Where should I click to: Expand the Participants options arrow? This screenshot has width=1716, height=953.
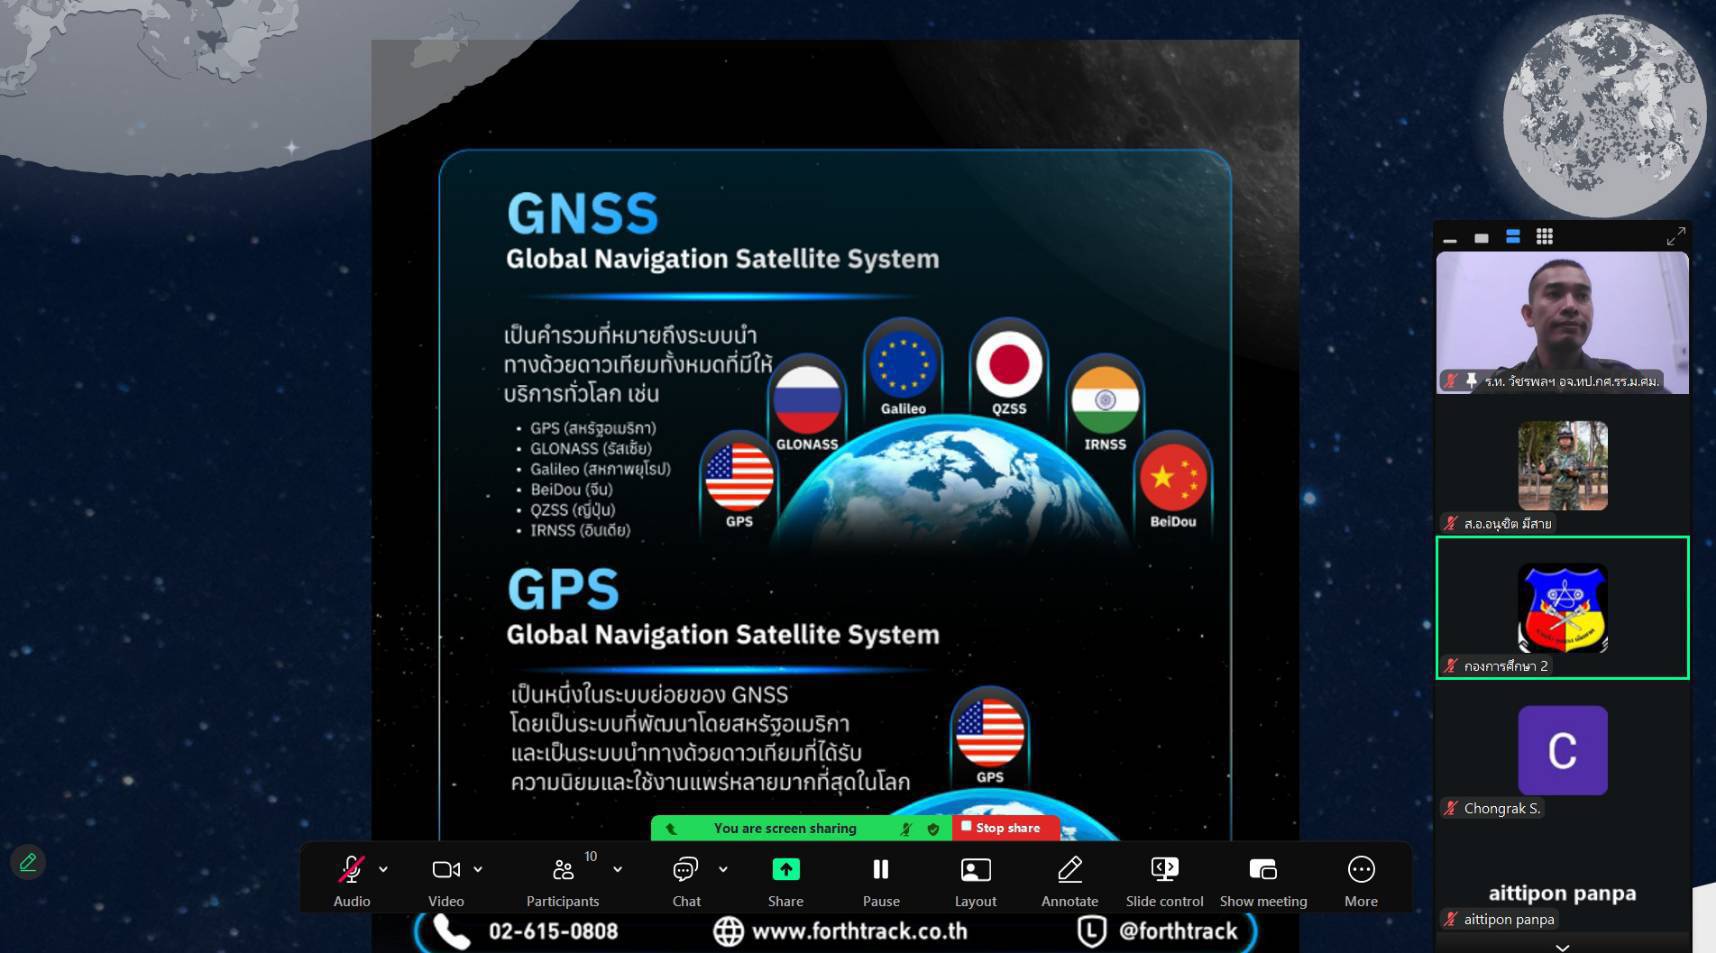[618, 870]
